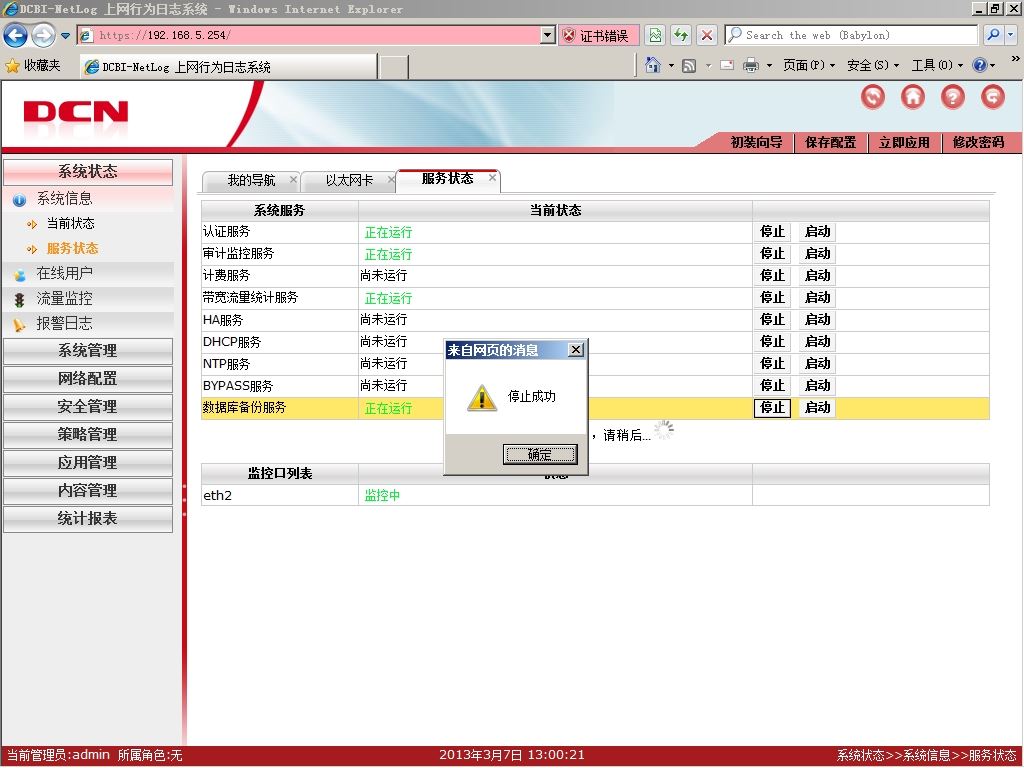Click the Search the web box

[x=851, y=35]
